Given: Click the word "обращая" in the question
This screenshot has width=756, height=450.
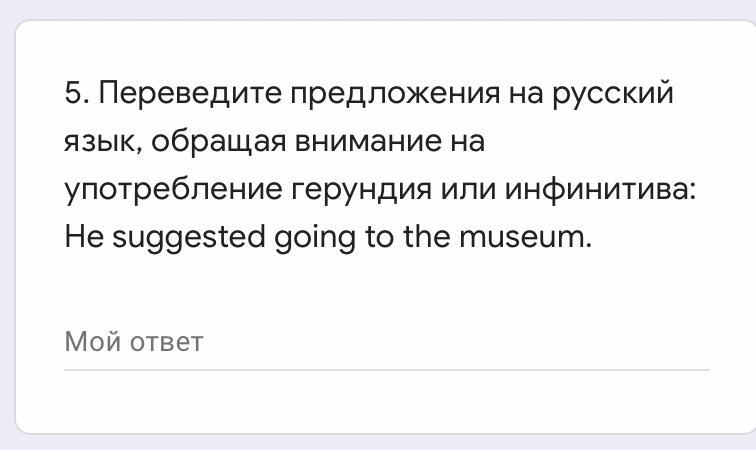Looking at the screenshot, I should (x=218, y=142).
